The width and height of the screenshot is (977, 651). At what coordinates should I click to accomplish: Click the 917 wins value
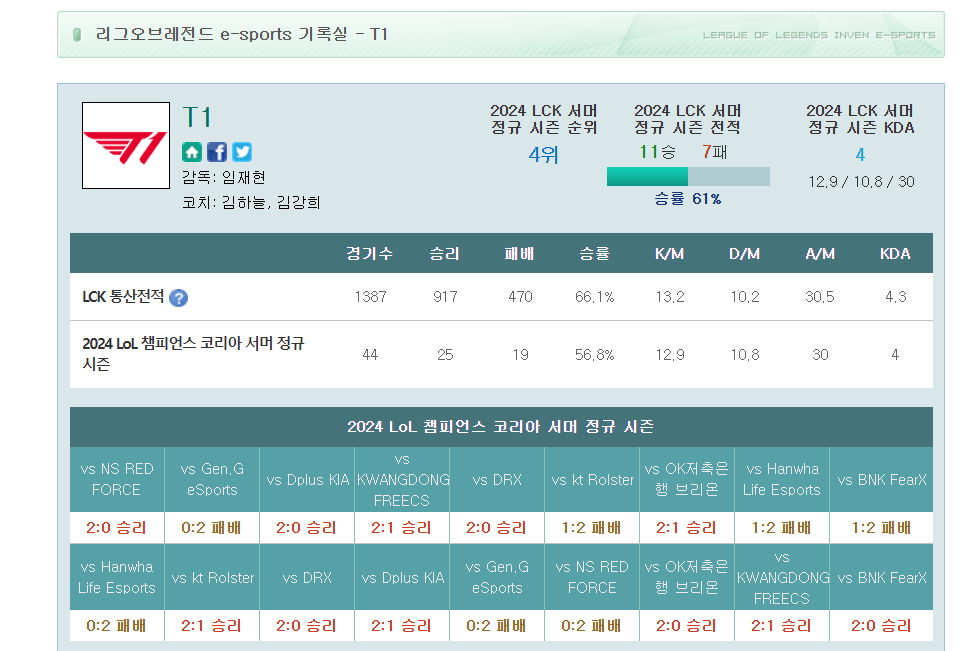tap(445, 297)
